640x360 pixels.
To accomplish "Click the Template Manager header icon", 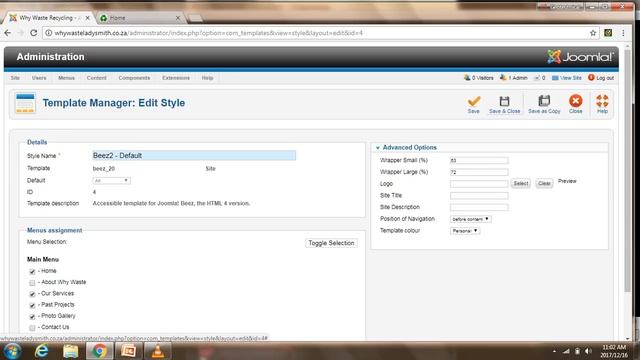I will (x=25, y=103).
